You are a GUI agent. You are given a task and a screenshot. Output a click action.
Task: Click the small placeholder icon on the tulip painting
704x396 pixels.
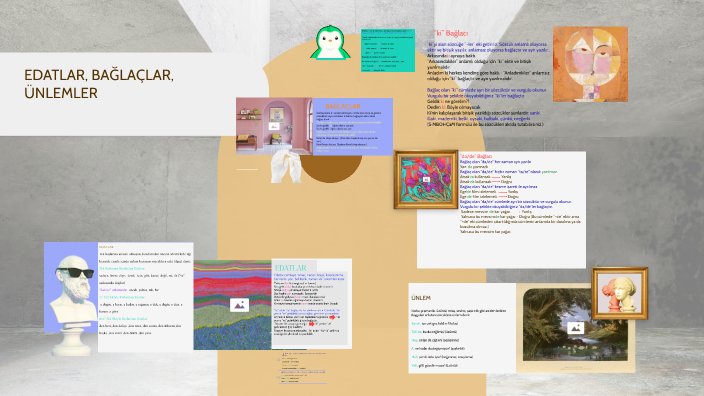tap(426, 180)
